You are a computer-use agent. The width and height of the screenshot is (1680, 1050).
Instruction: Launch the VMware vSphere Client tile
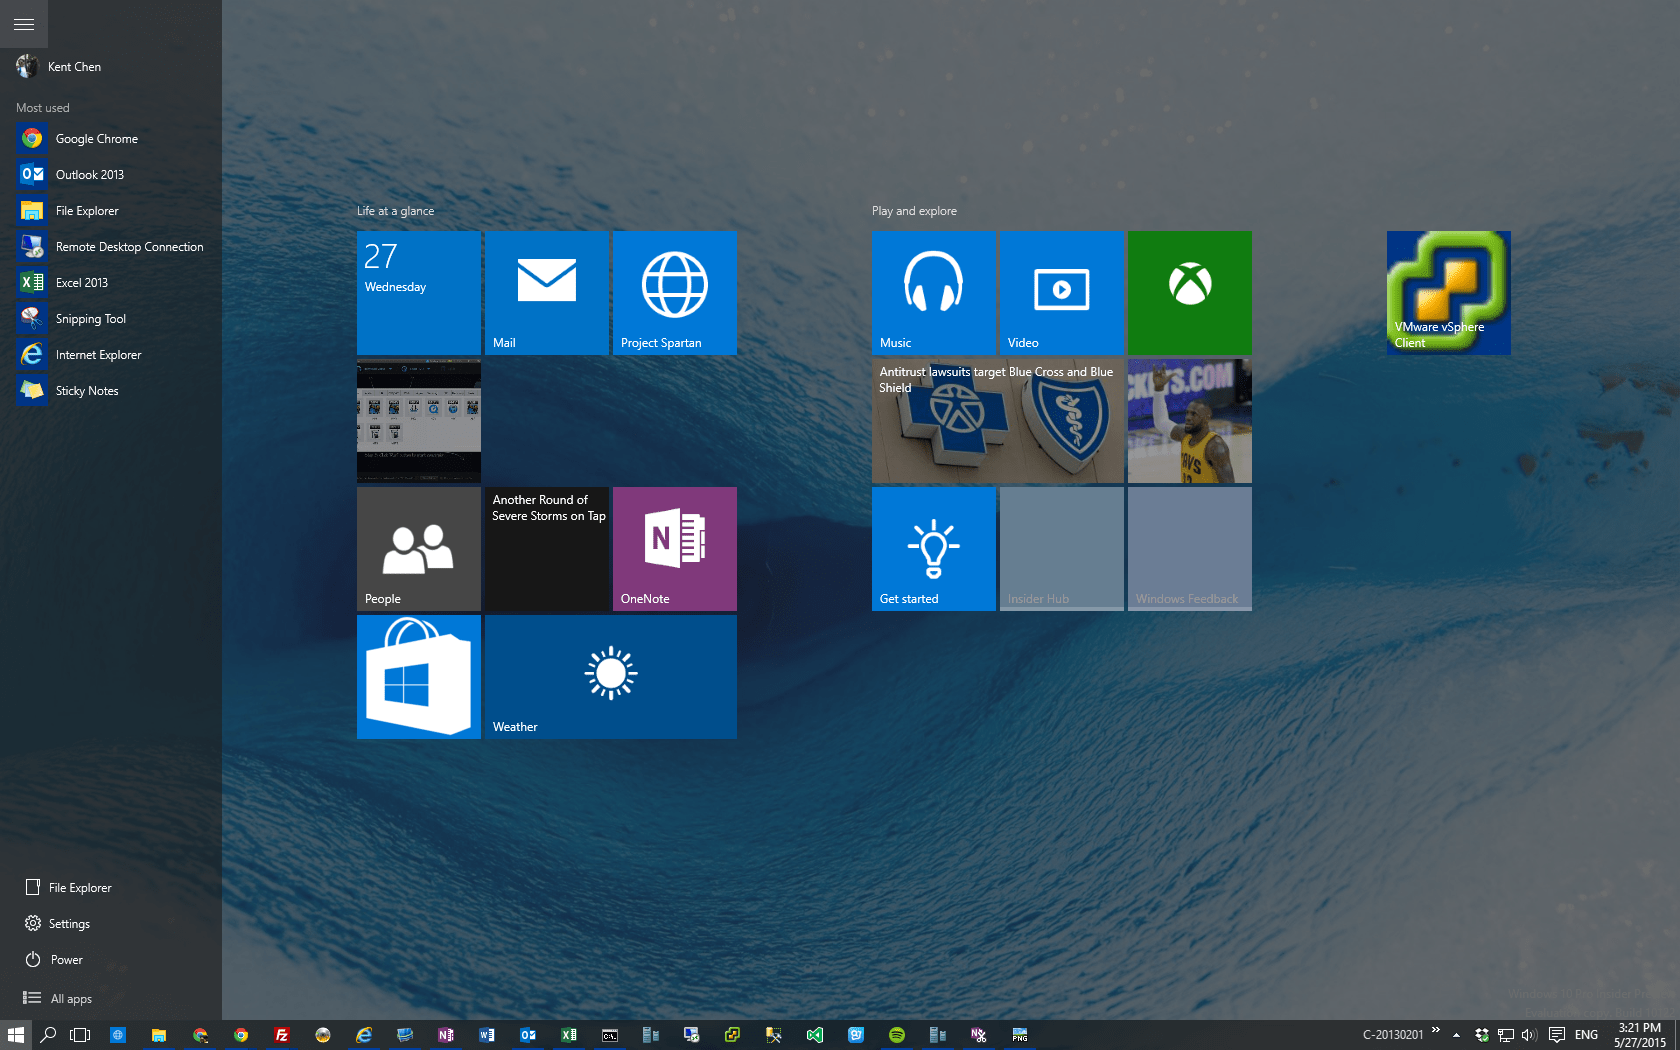coord(1449,293)
